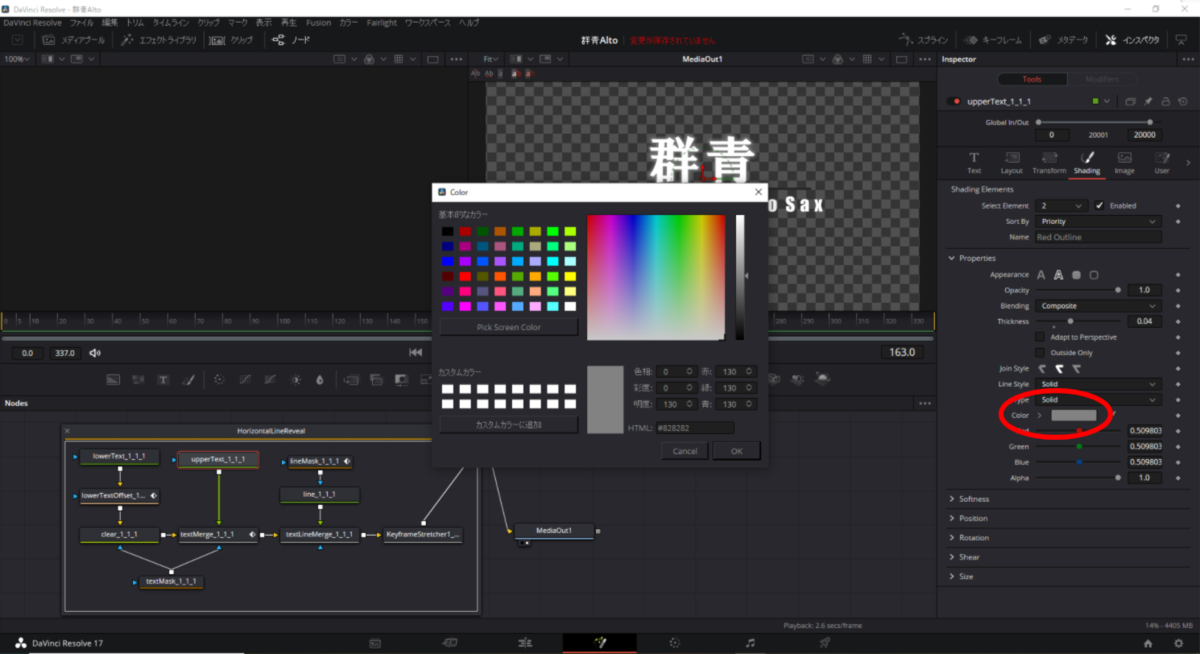Switch to the Image tab
The width and height of the screenshot is (1200, 654).
1125,163
